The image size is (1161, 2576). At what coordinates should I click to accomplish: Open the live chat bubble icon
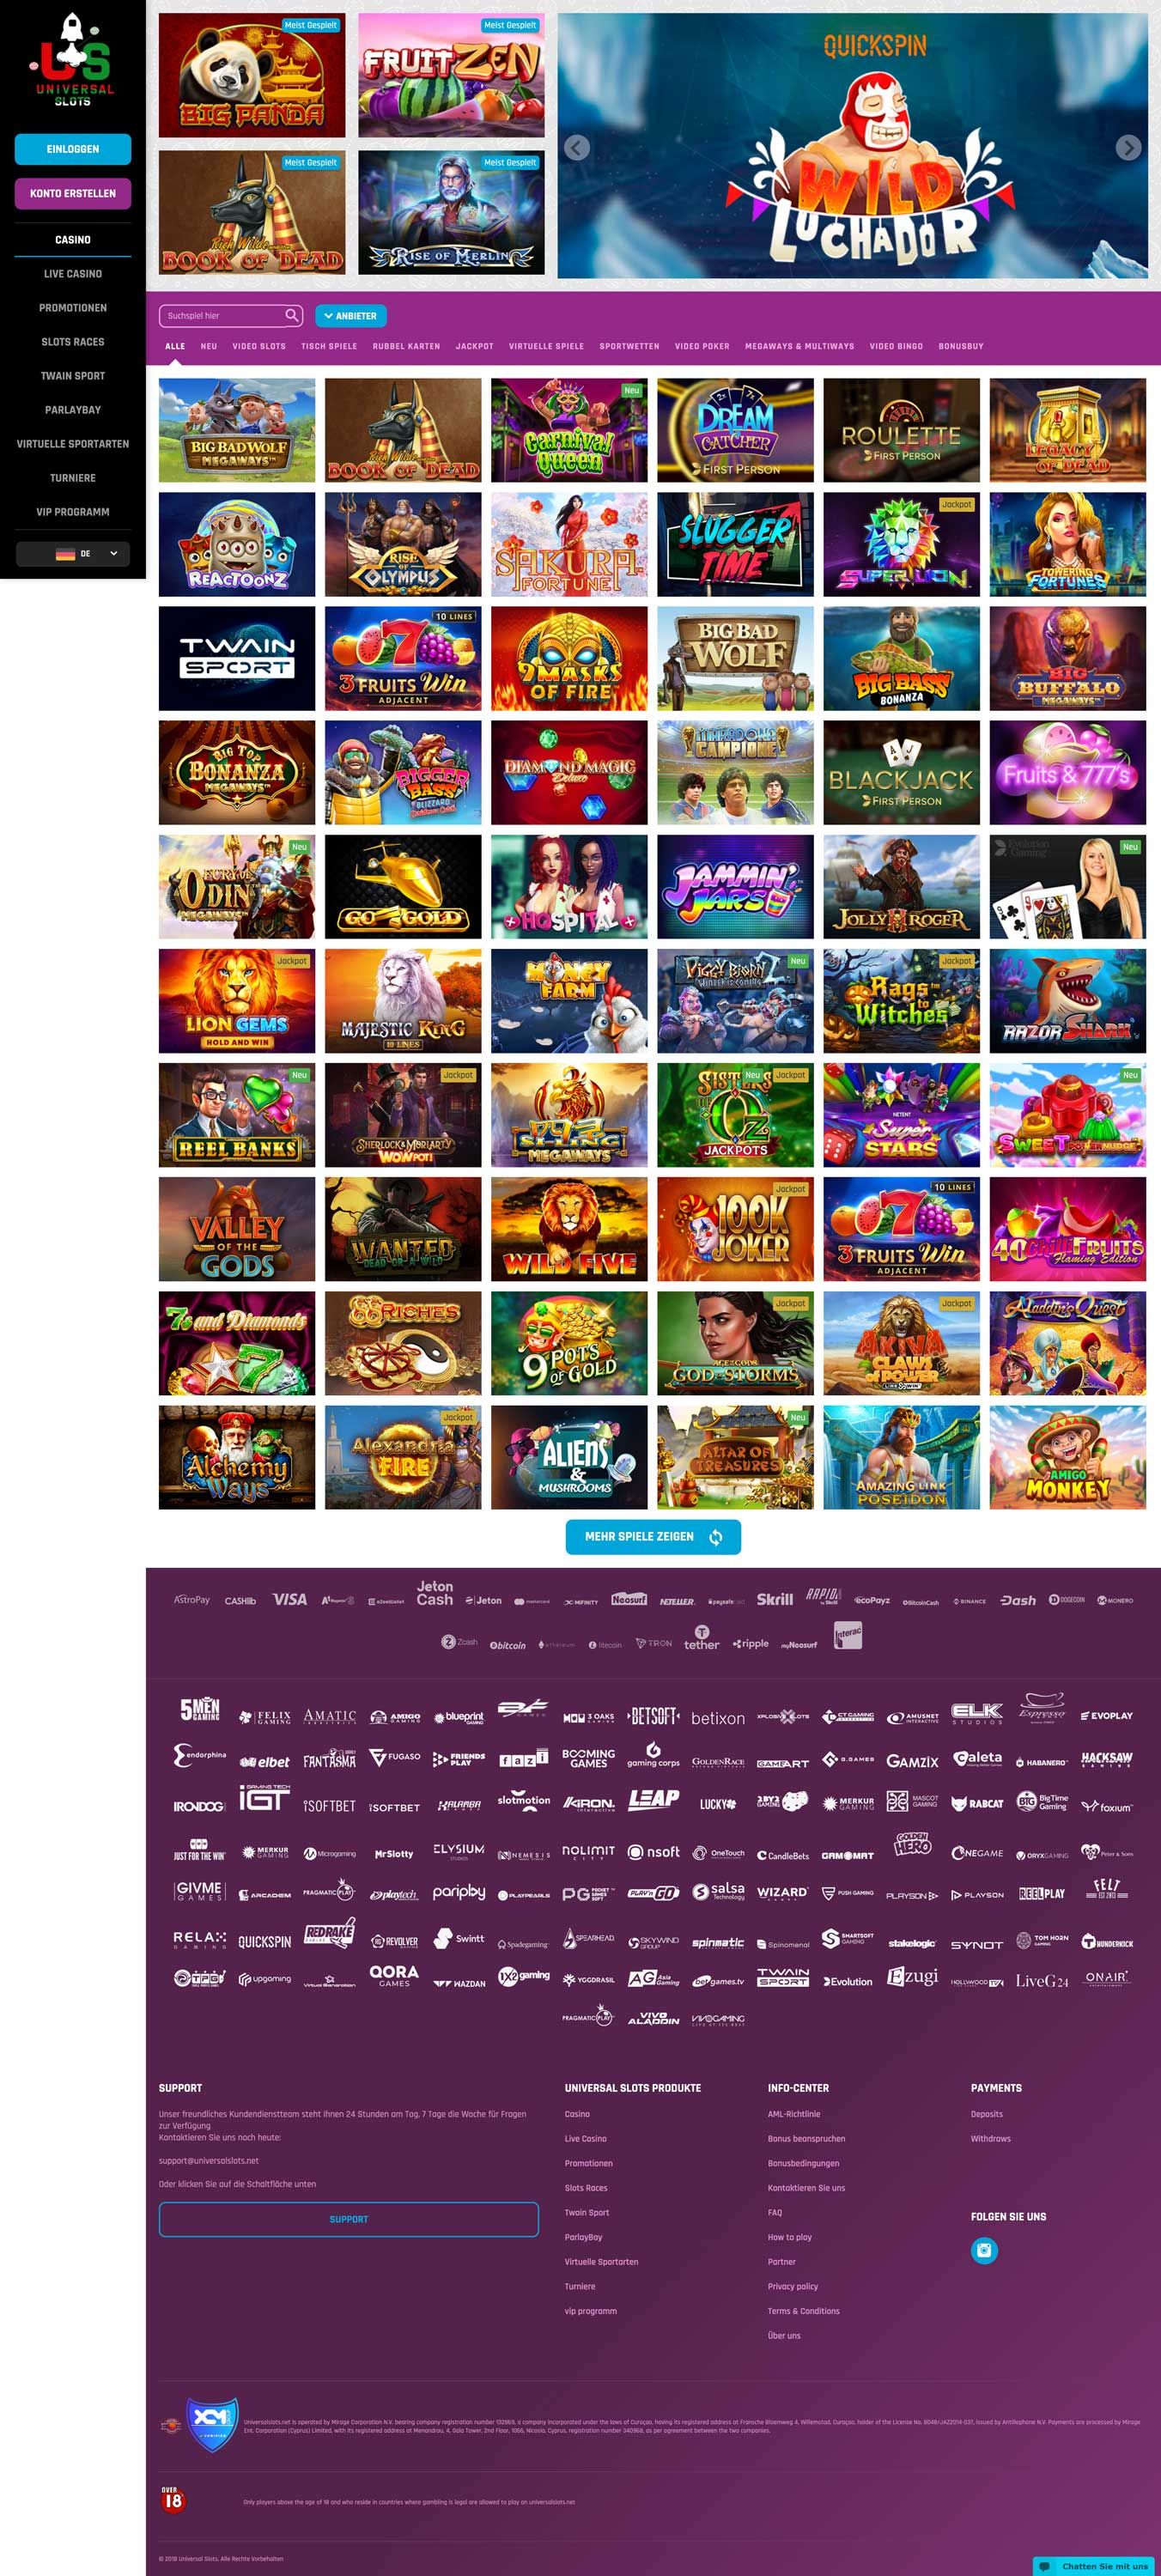[1045, 2566]
